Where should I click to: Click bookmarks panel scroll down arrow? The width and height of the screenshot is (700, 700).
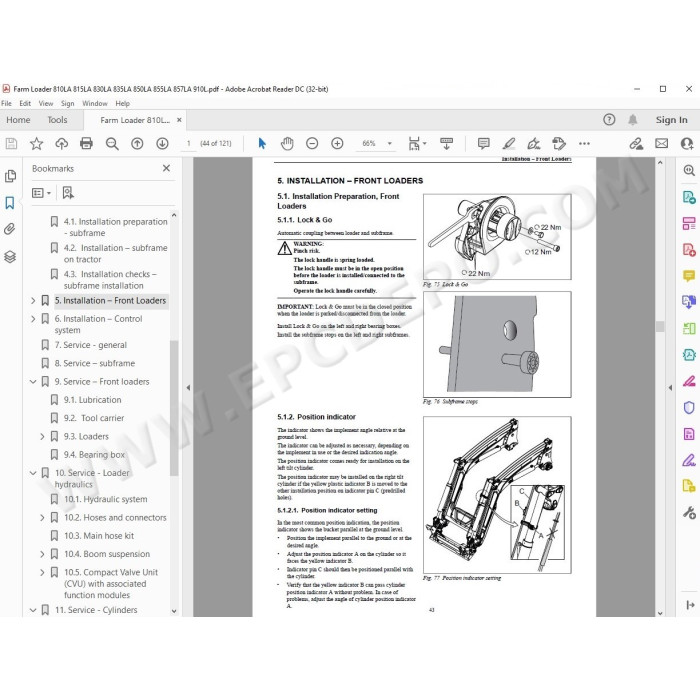[x=174, y=611]
